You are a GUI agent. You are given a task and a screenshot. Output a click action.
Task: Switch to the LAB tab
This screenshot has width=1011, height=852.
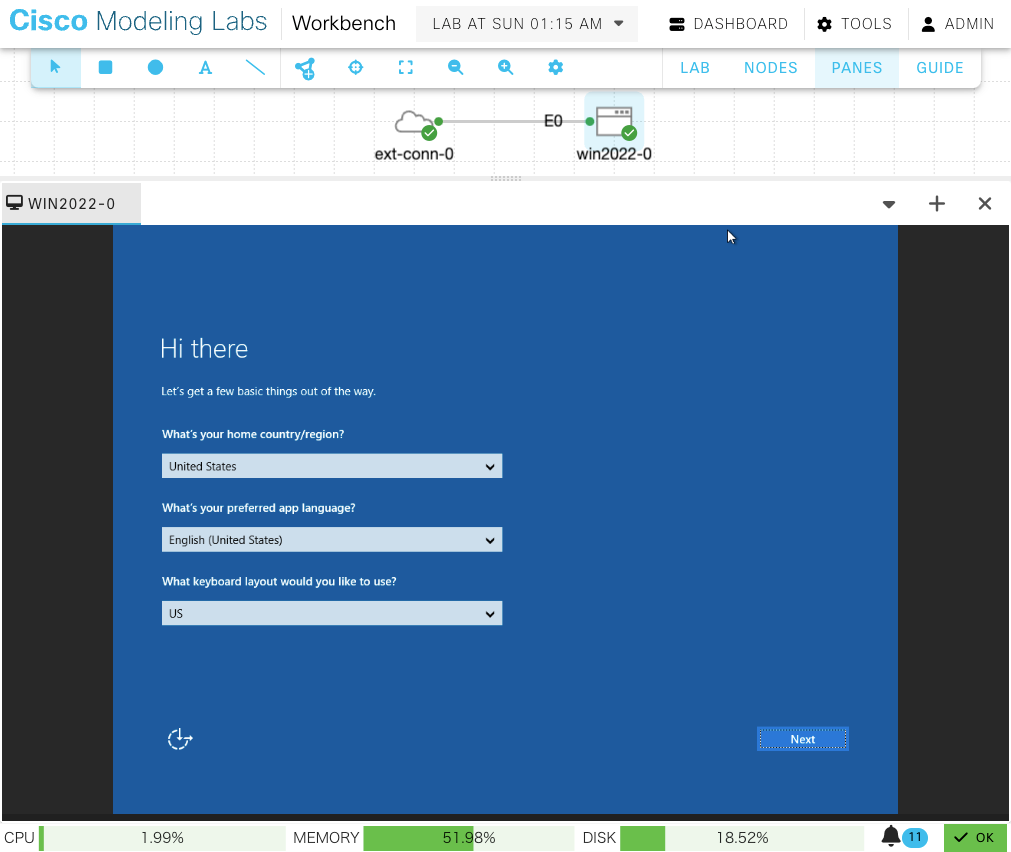click(x=695, y=68)
